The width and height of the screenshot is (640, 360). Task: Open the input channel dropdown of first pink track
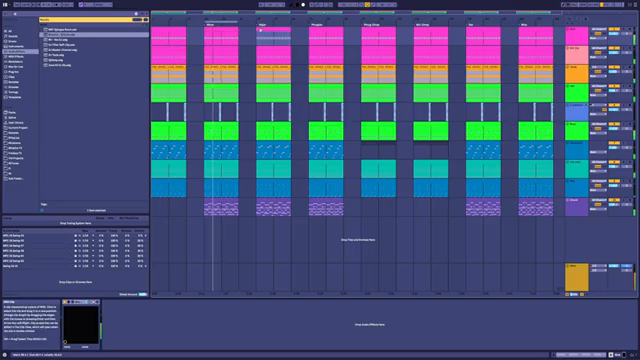click(x=598, y=29)
